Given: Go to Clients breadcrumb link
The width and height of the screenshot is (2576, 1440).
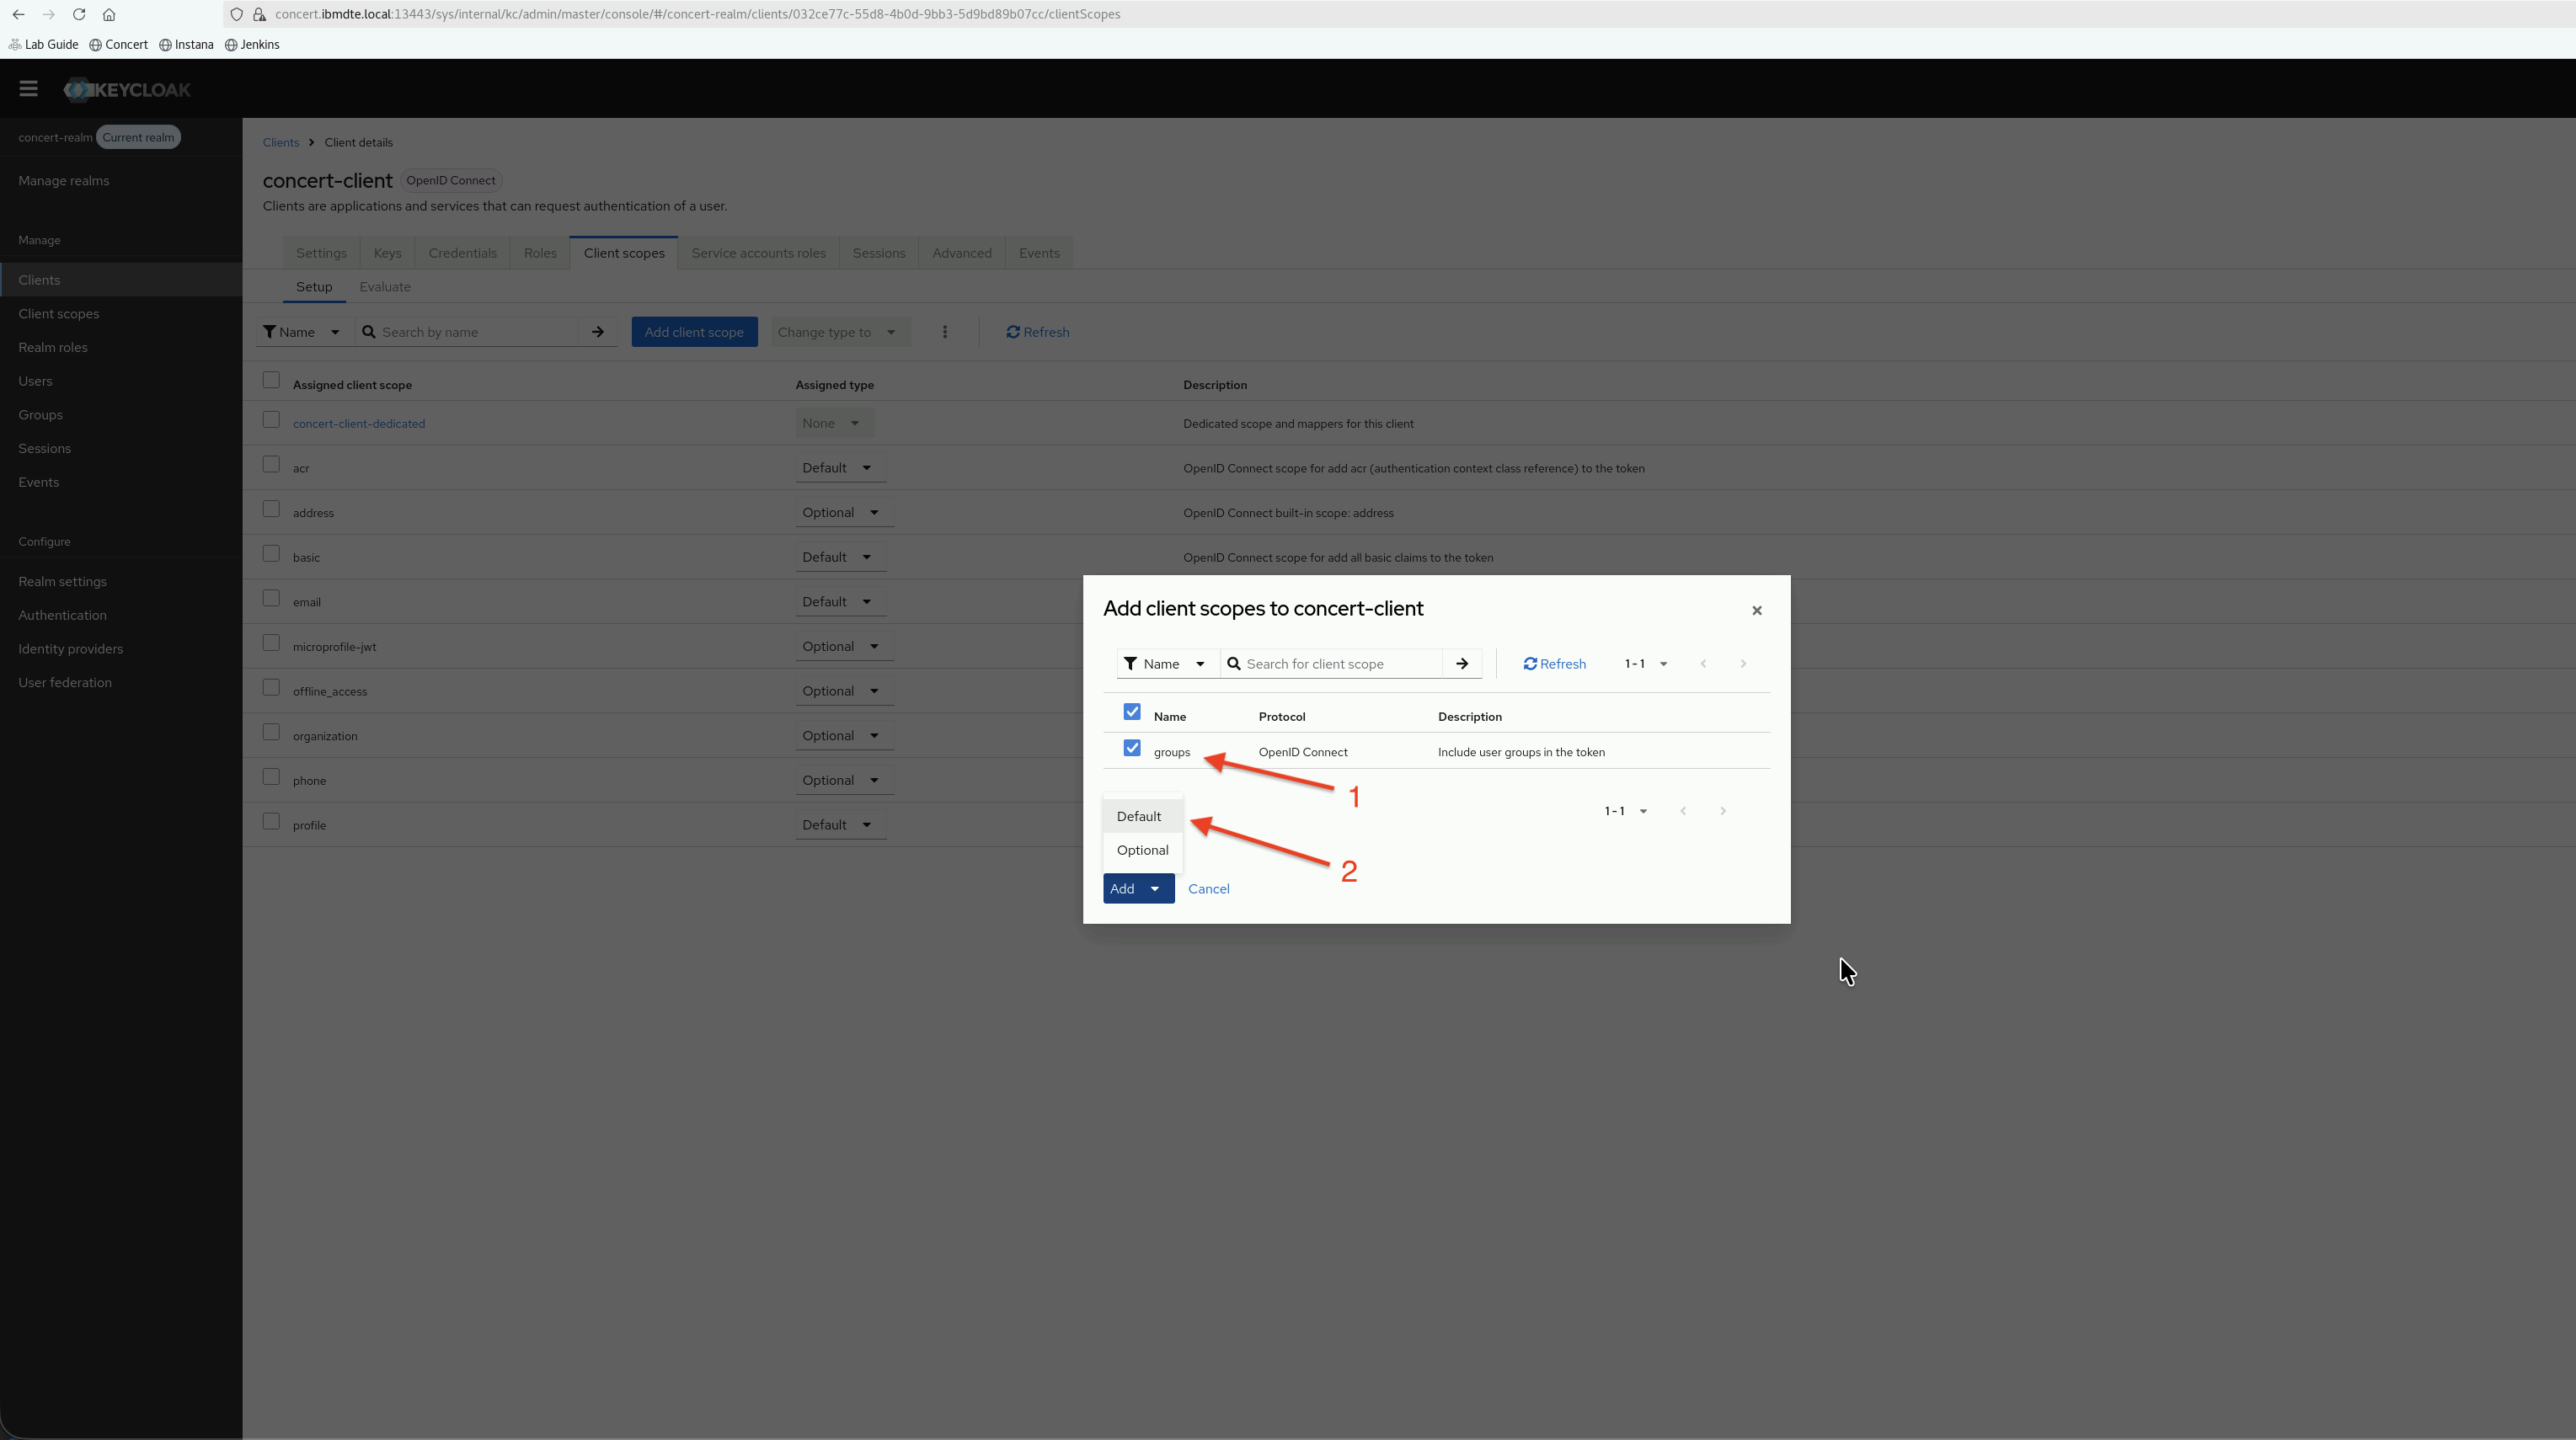Looking at the screenshot, I should click(x=281, y=142).
